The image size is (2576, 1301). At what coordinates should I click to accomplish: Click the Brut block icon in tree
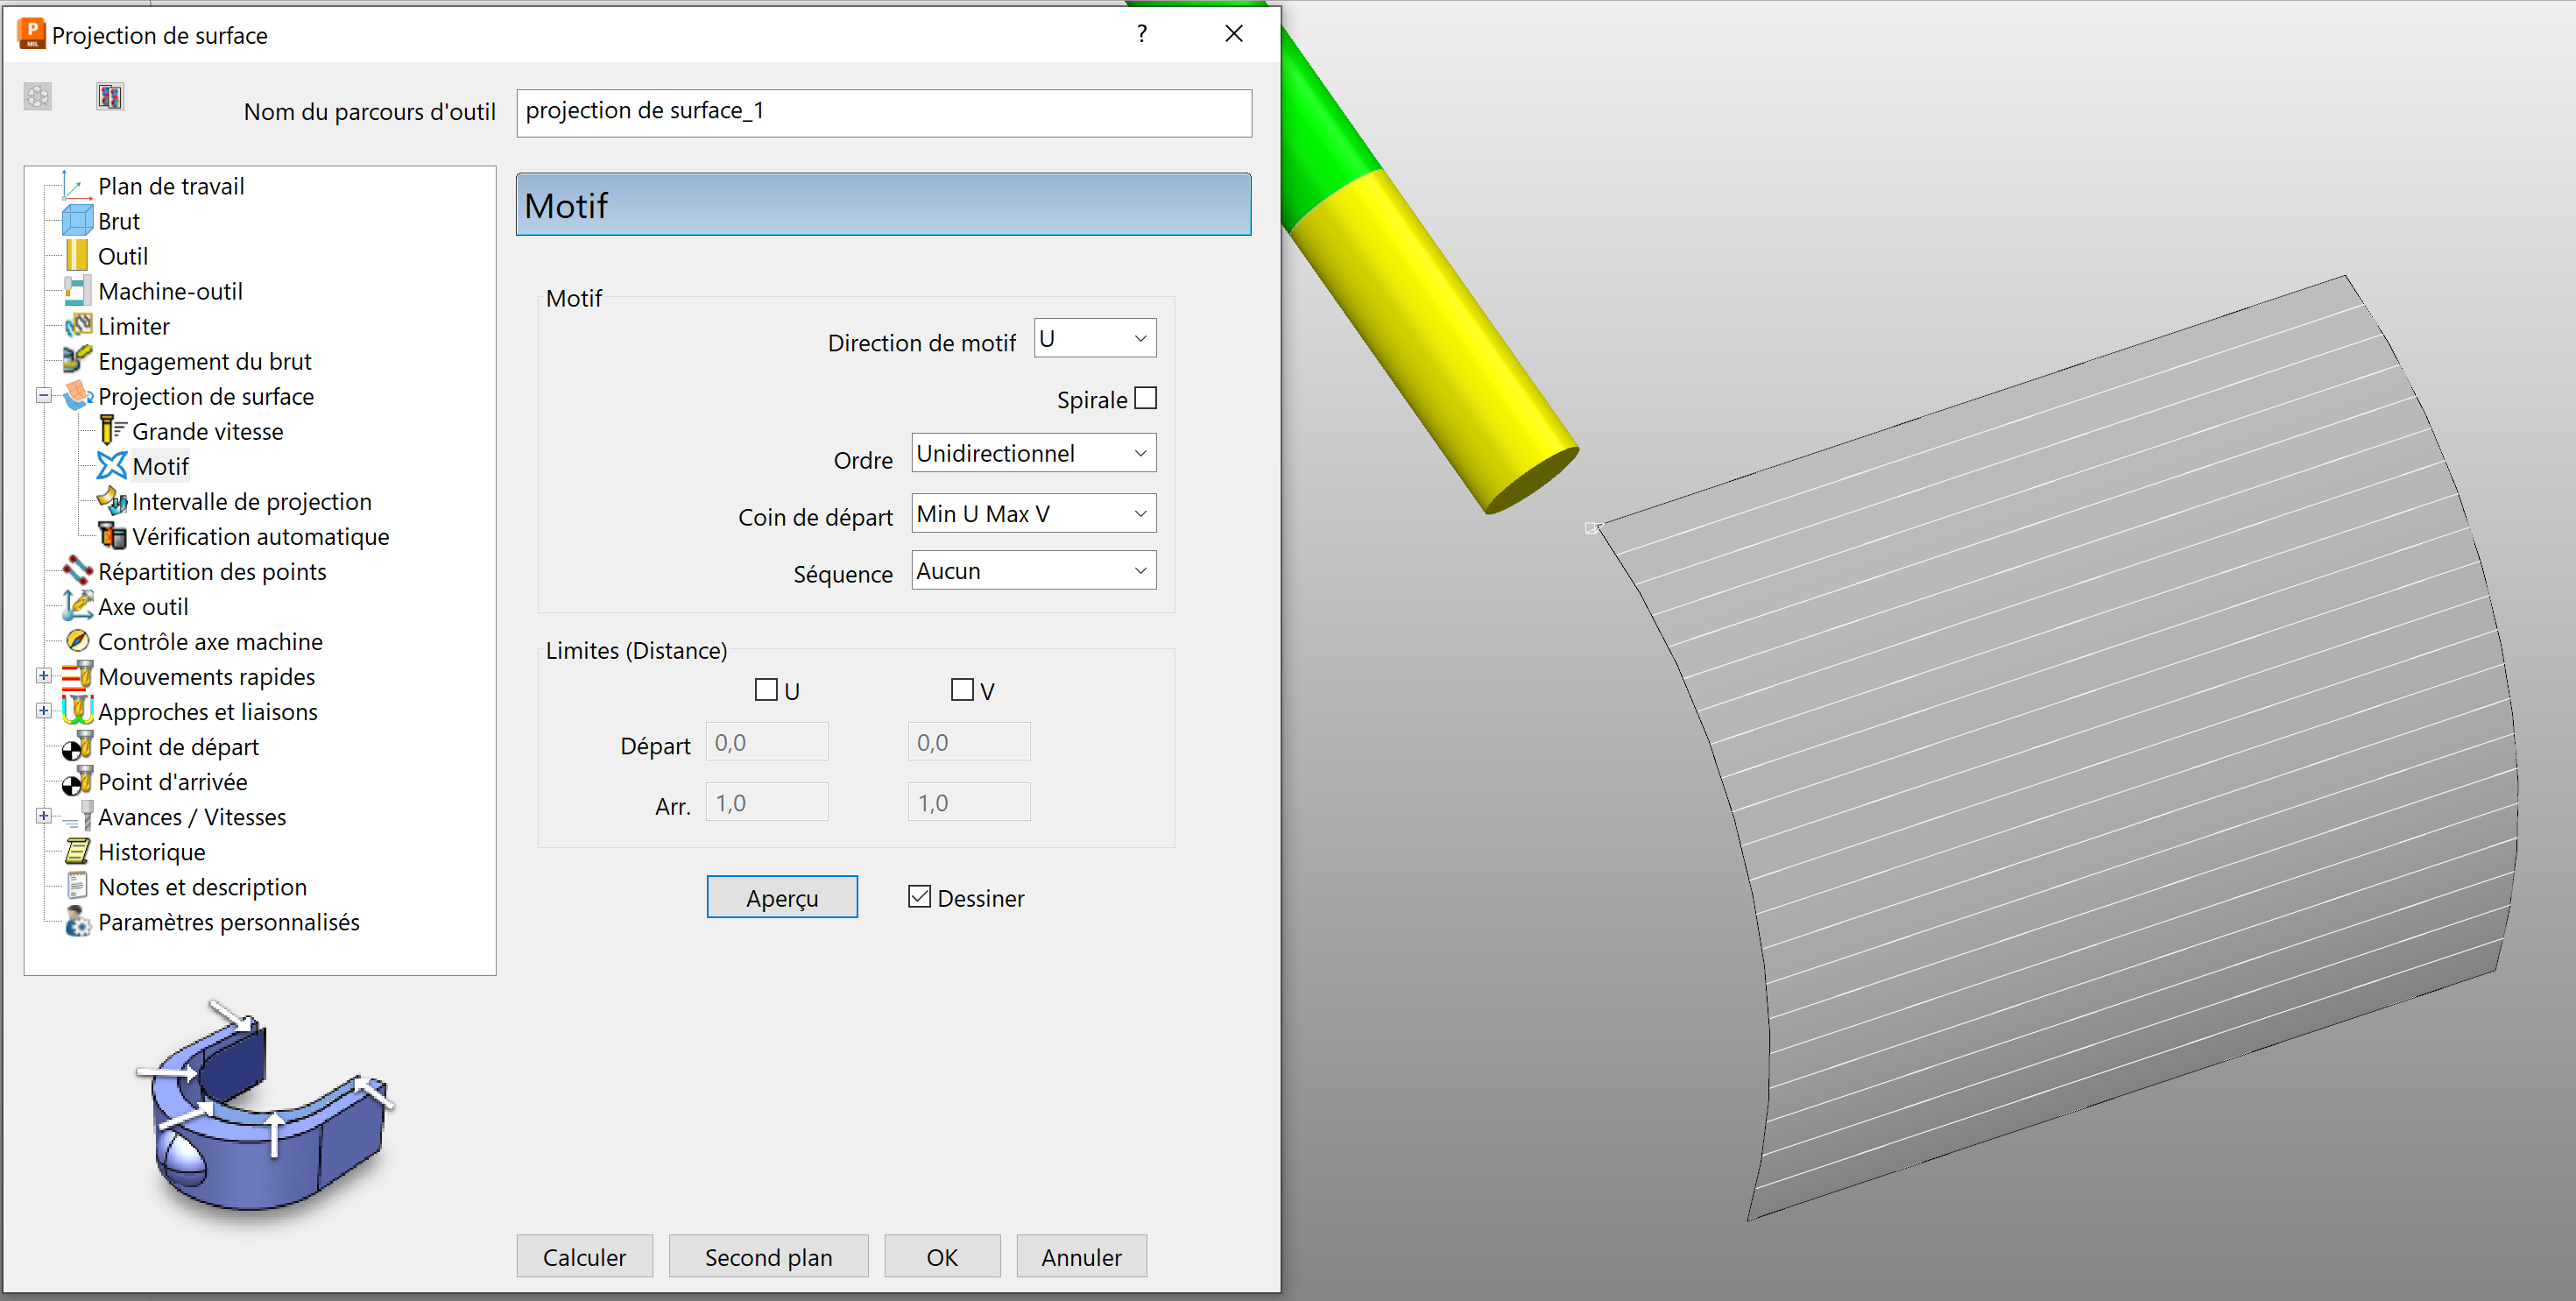point(77,221)
